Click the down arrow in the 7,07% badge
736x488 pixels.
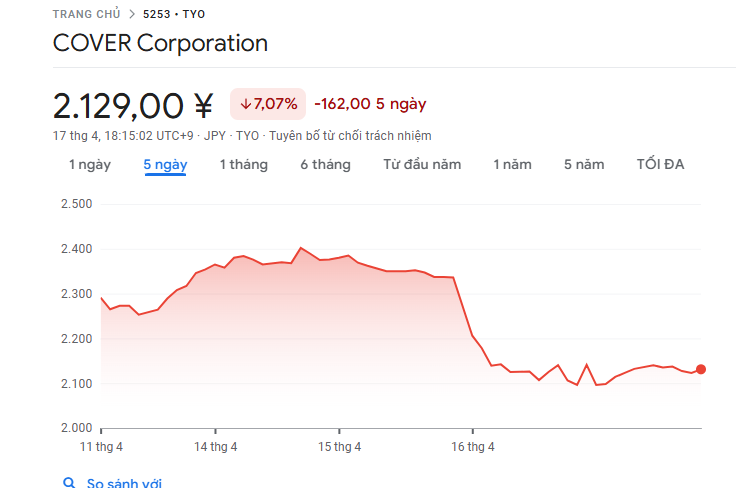[245, 104]
